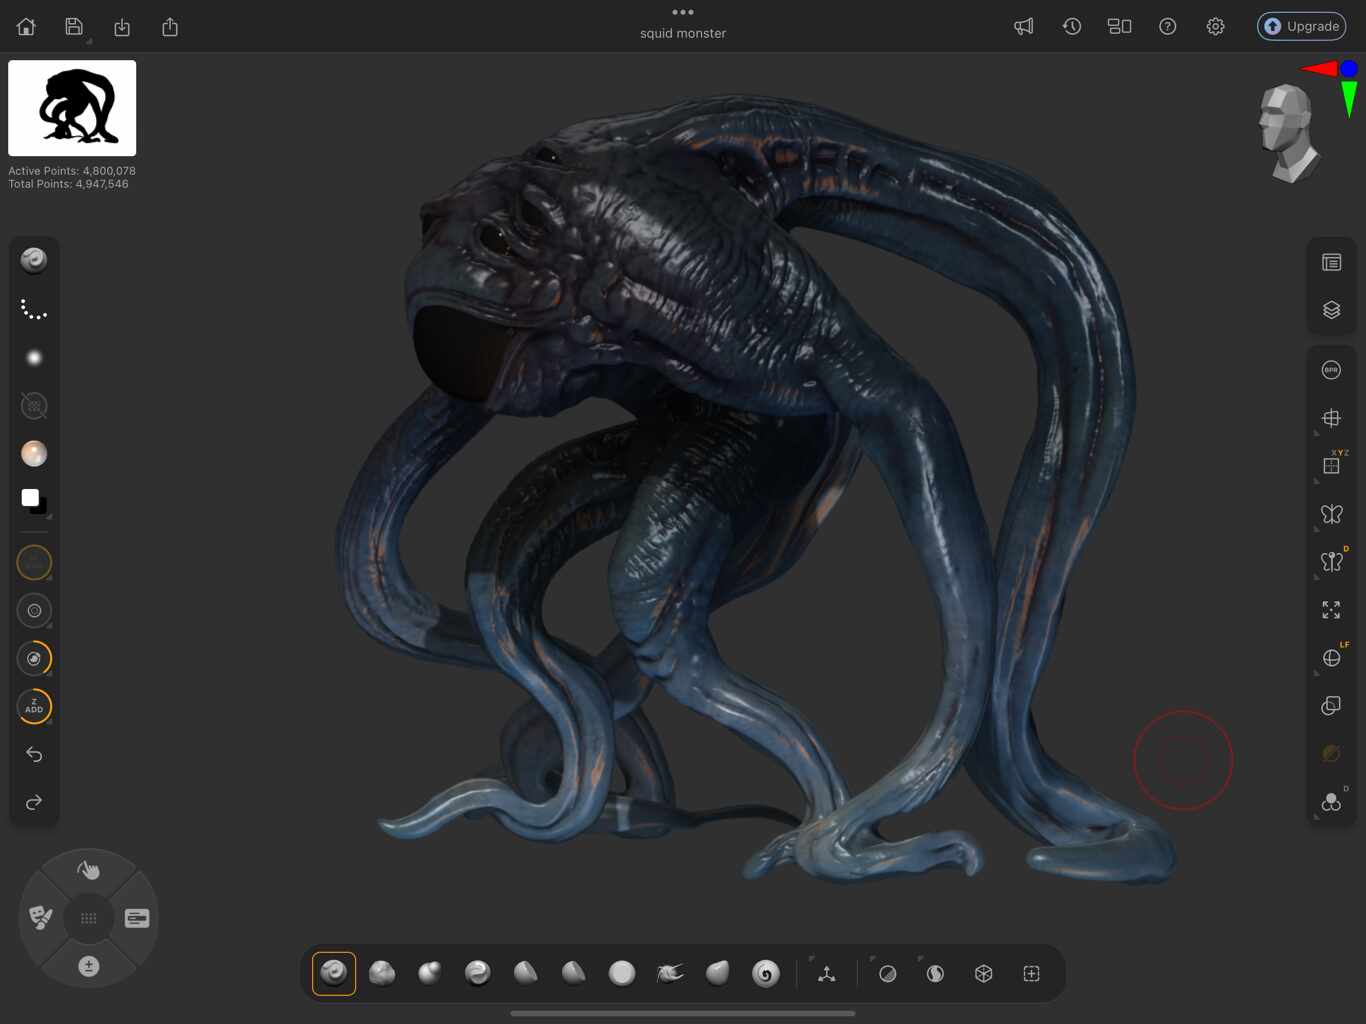Toggle Z Add sculpt mode
Image resolution: width=1366 pixels, height=1024 pixels.
pos(34,706)
